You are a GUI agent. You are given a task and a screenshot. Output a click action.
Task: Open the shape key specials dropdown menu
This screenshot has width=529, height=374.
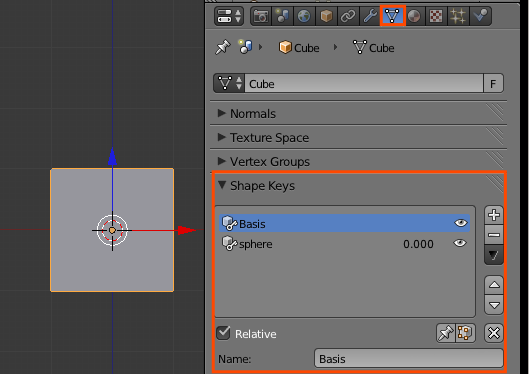[494, 255]
